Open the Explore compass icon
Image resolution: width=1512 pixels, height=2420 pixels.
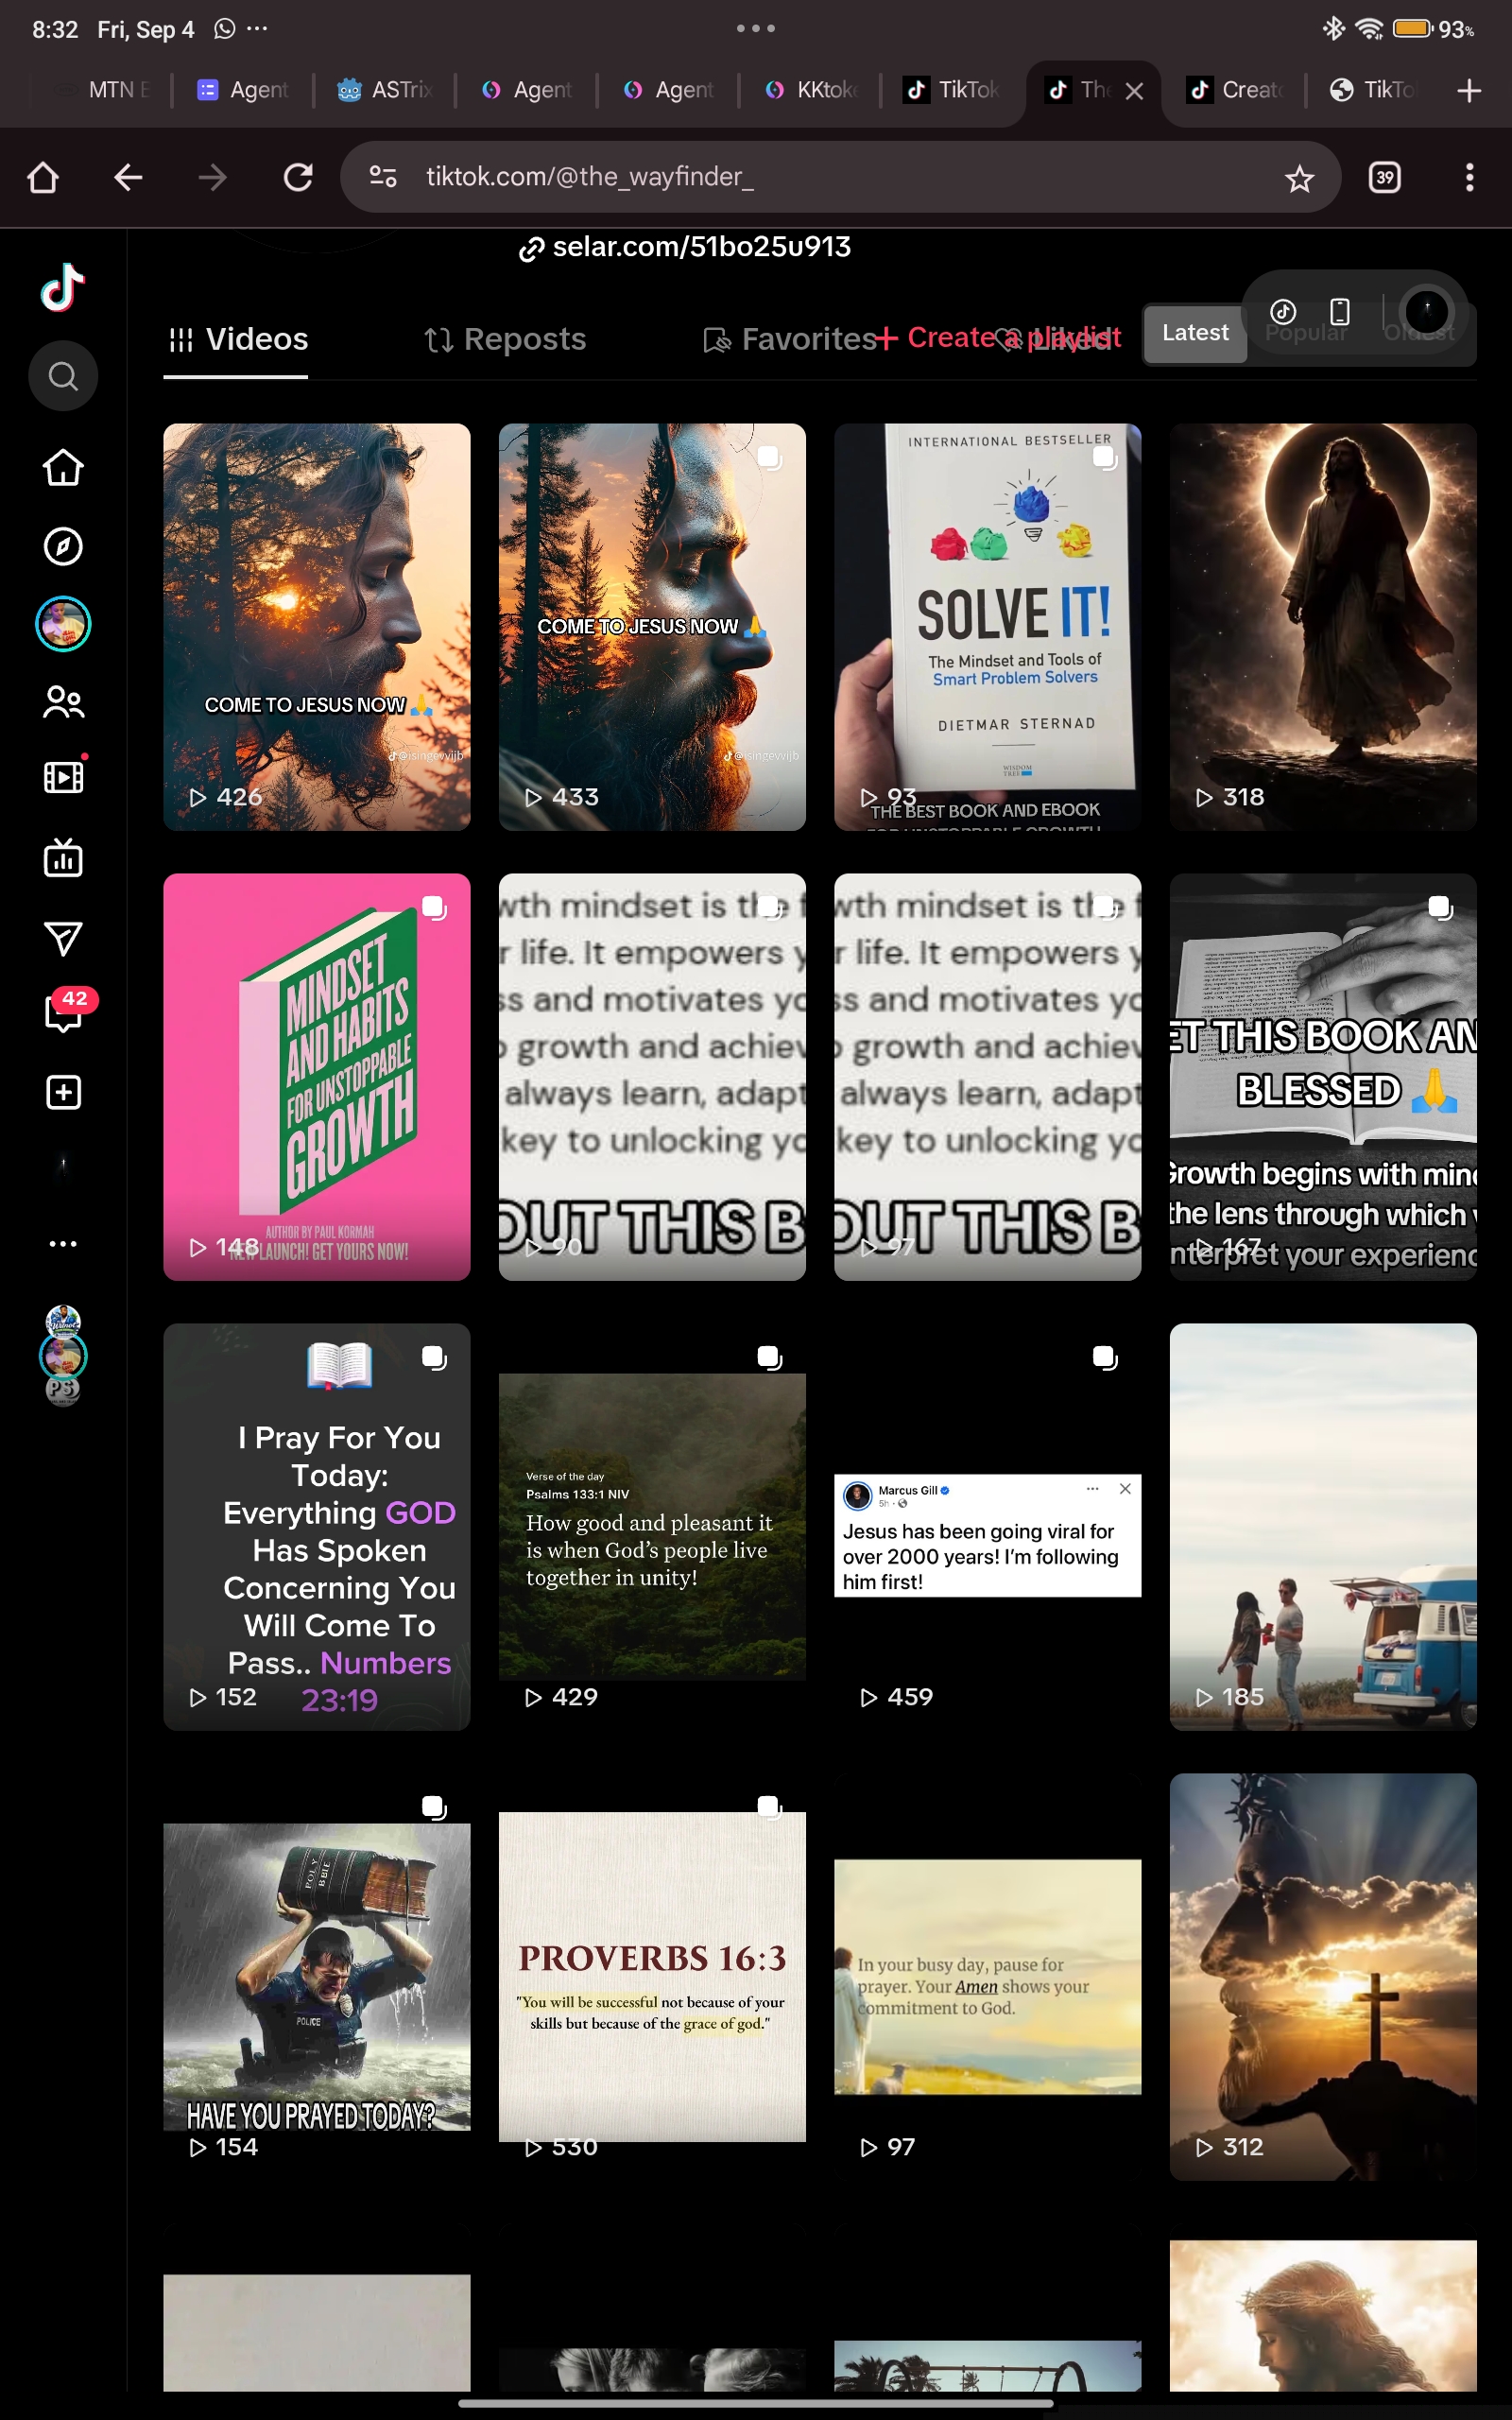(63, 546)
